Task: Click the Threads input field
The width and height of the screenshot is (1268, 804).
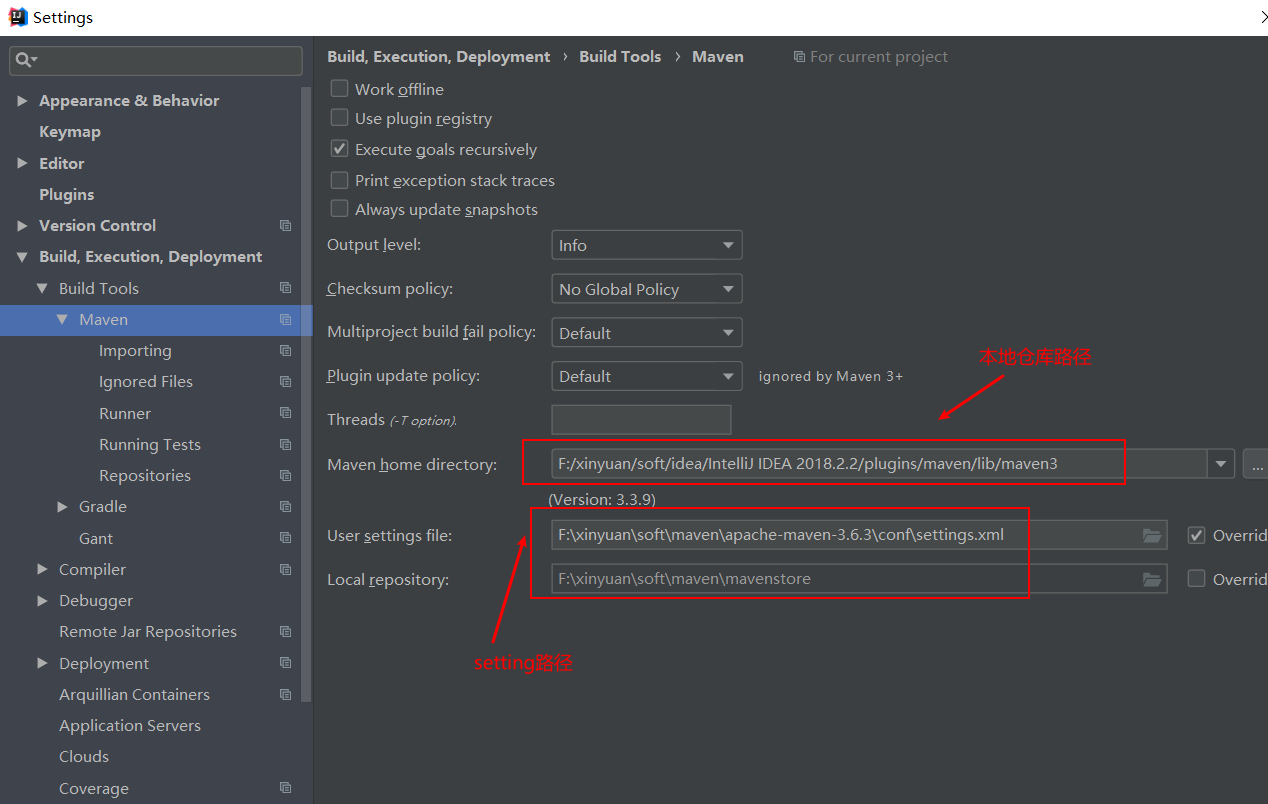Action: (641, 420)
